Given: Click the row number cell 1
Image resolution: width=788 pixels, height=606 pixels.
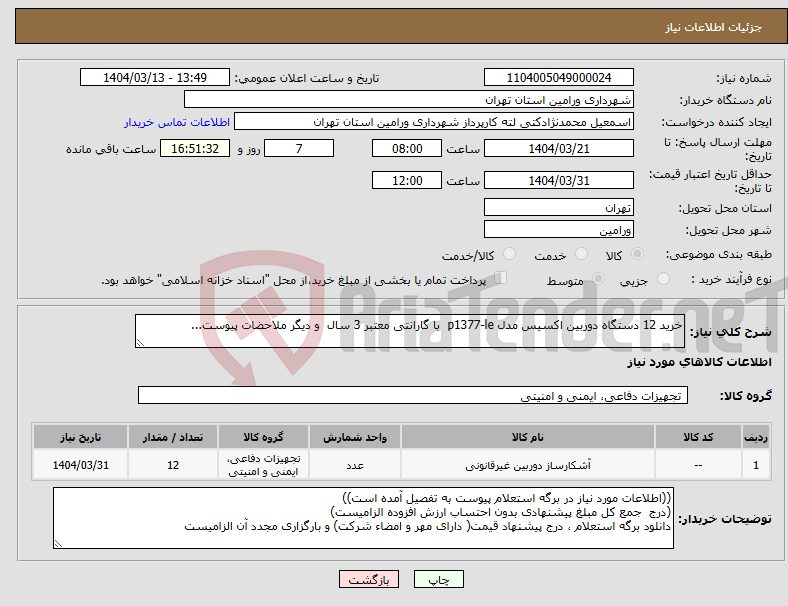Looking at the screenshot, I should (755, 465).
